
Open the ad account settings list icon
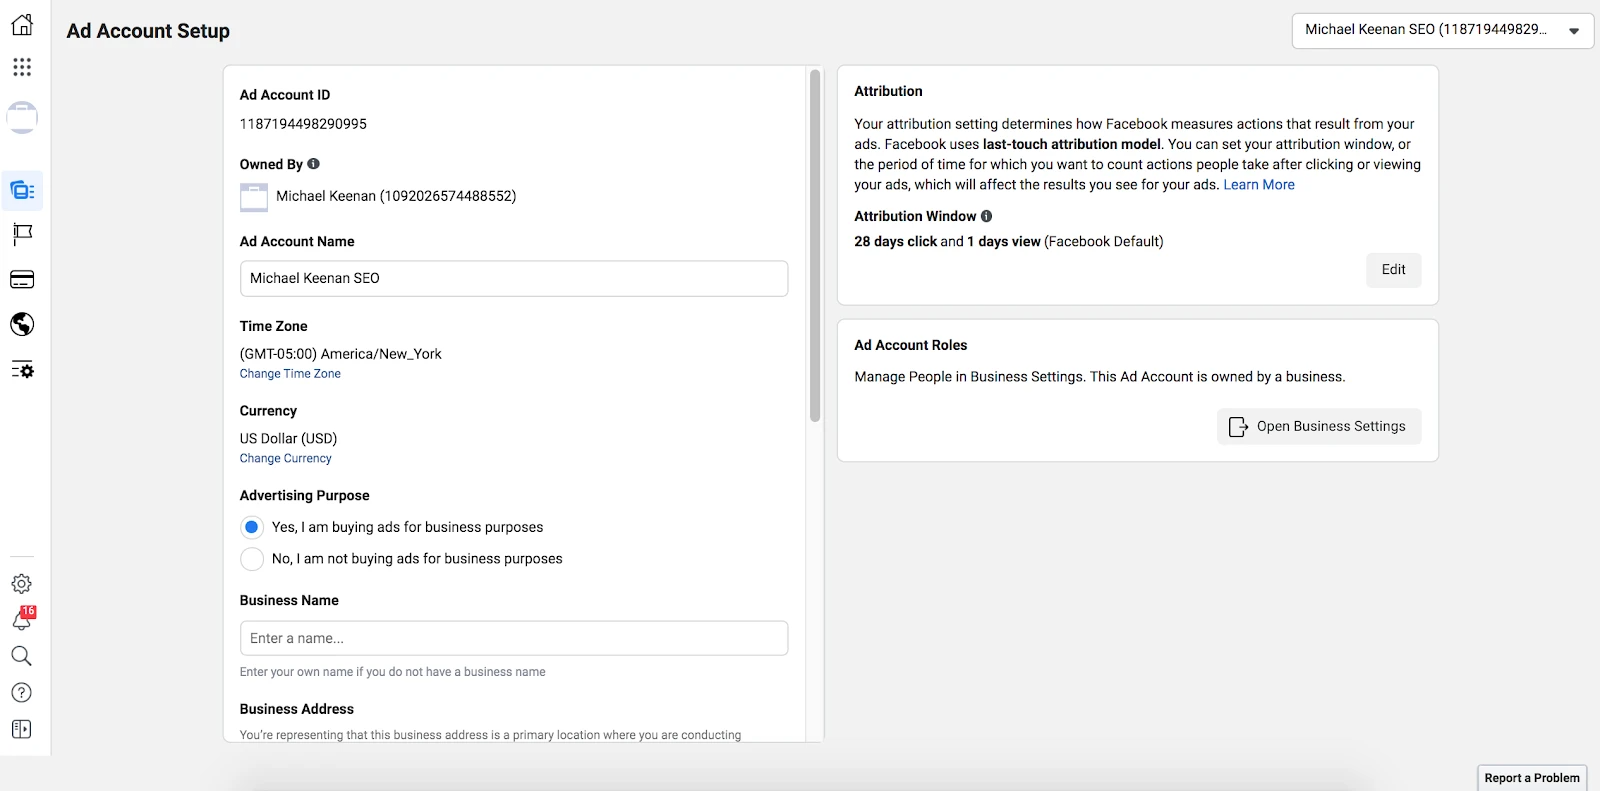[x=22, y=370]
